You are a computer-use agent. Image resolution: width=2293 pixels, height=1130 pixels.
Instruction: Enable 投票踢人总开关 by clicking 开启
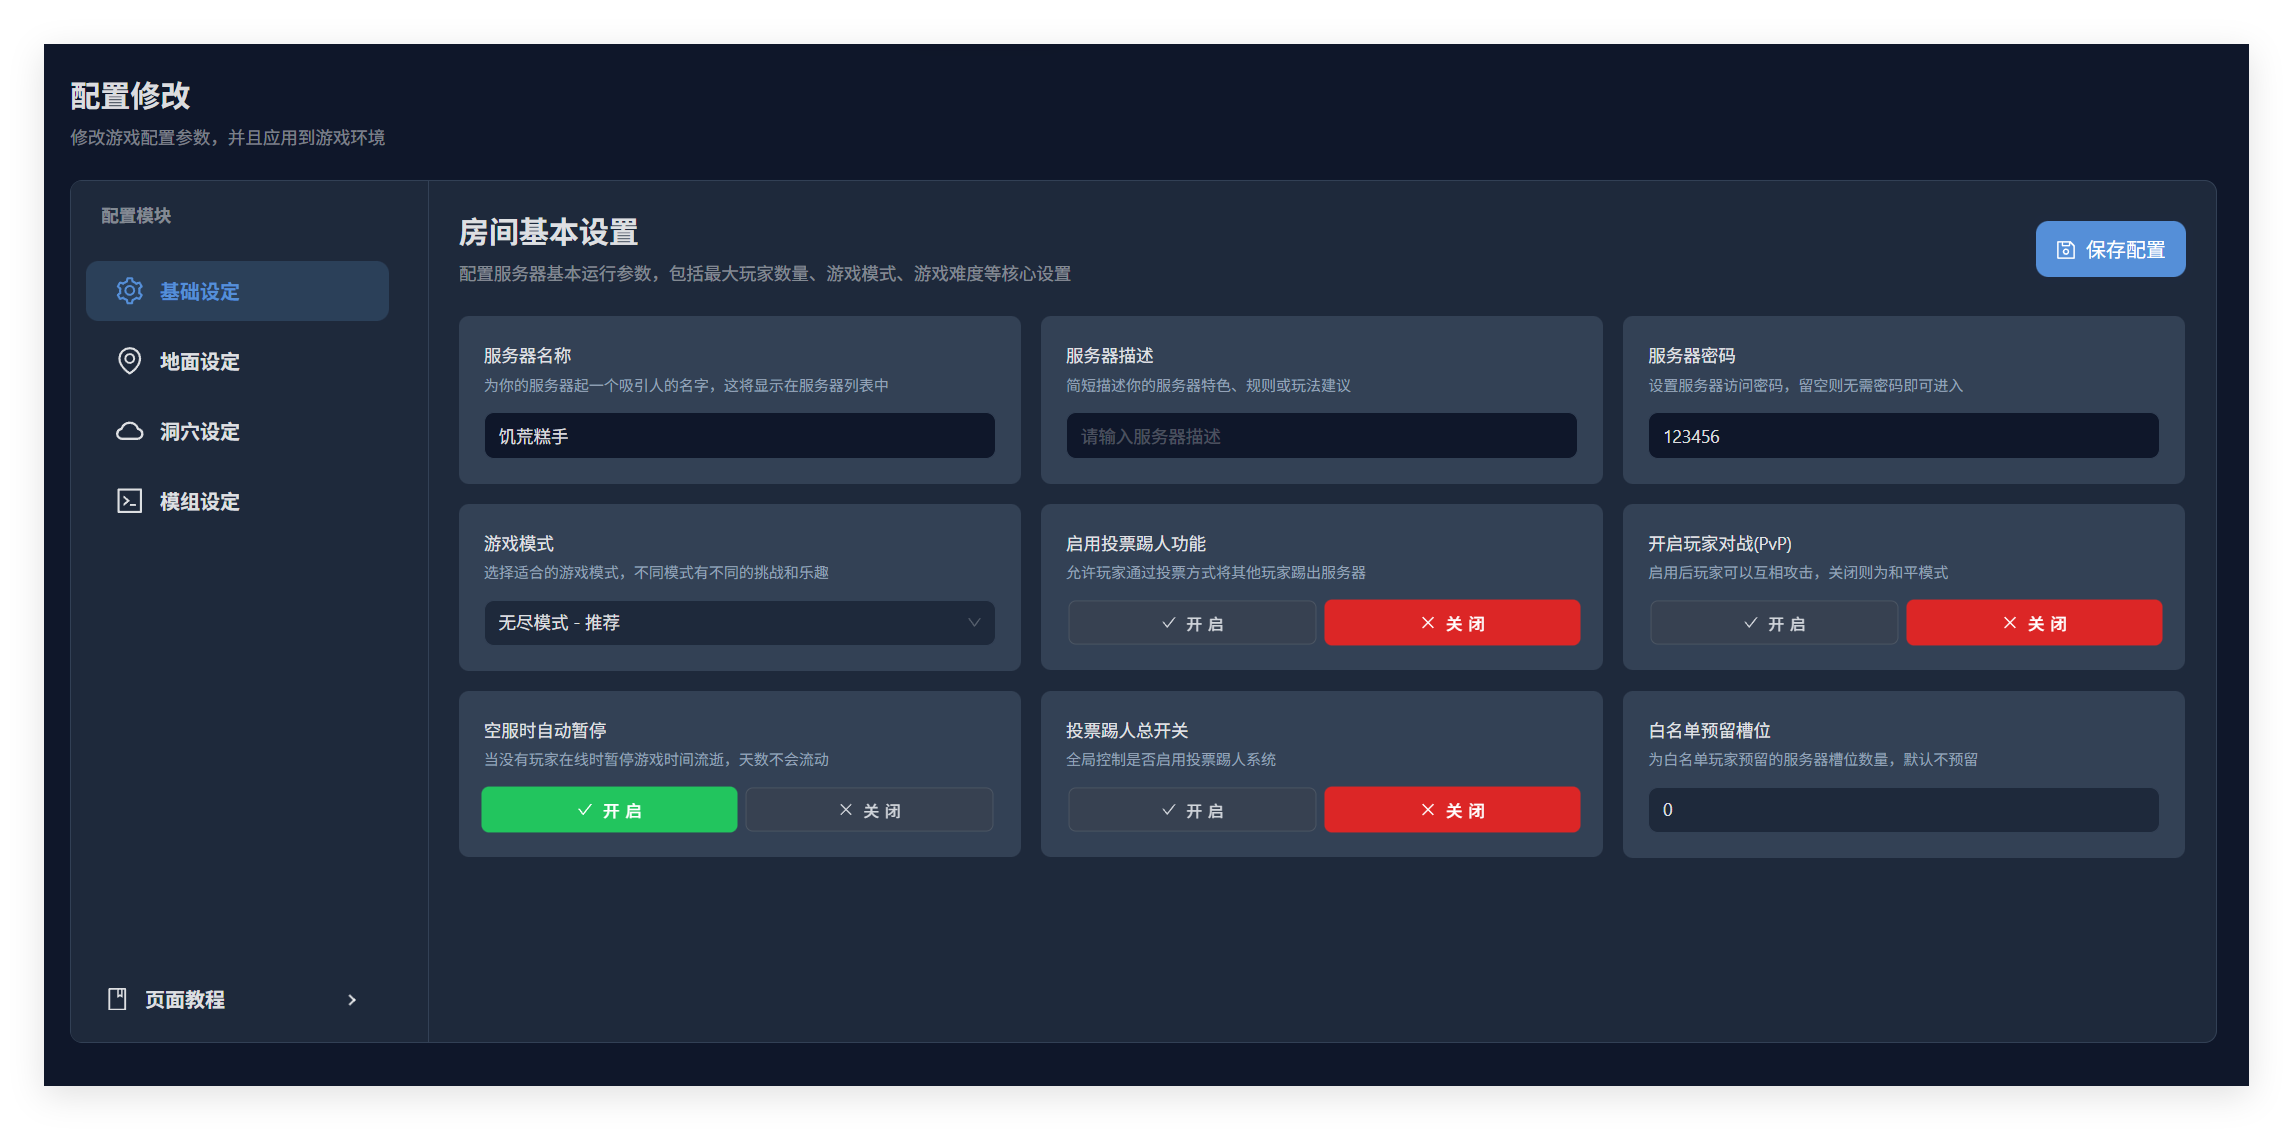(x=1191, y=810)
